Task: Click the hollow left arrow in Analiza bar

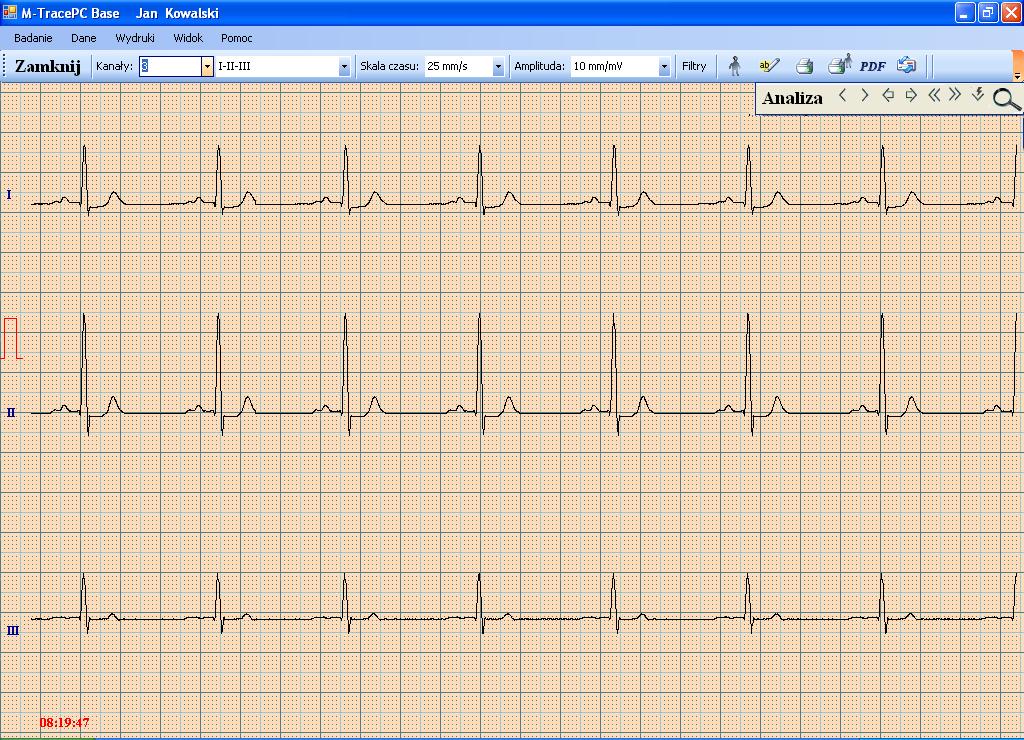Action: click(888, 95)
